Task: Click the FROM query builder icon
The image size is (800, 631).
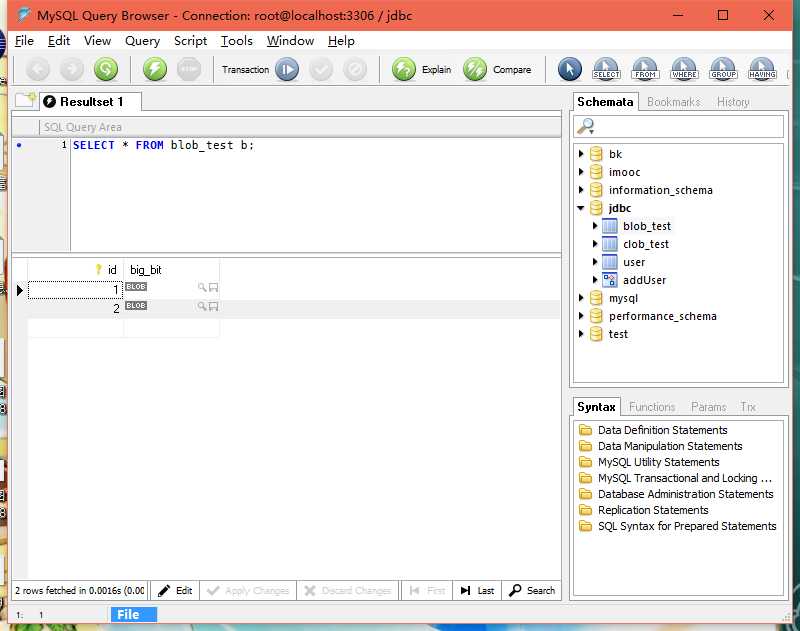Action: point(645,69)
